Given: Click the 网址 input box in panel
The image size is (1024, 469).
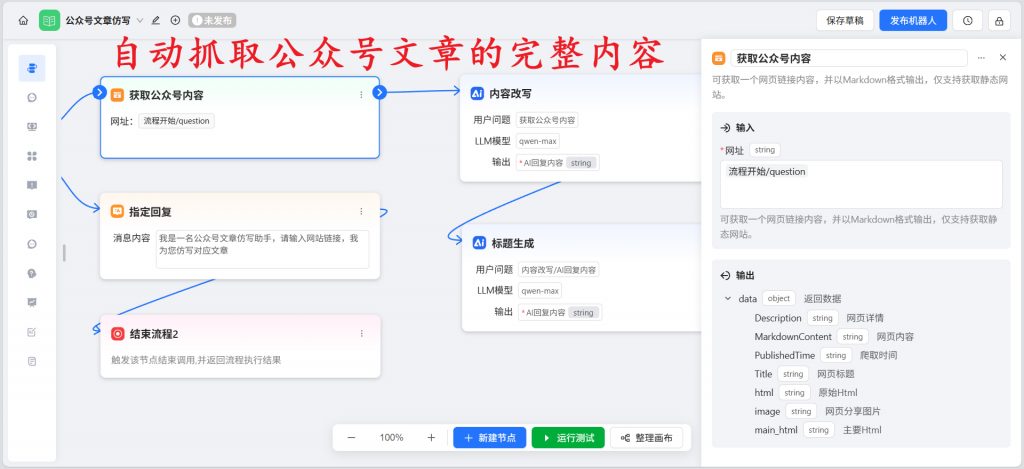Looking at the screenshot, I should pyautogui.click(x=861, y=184).
